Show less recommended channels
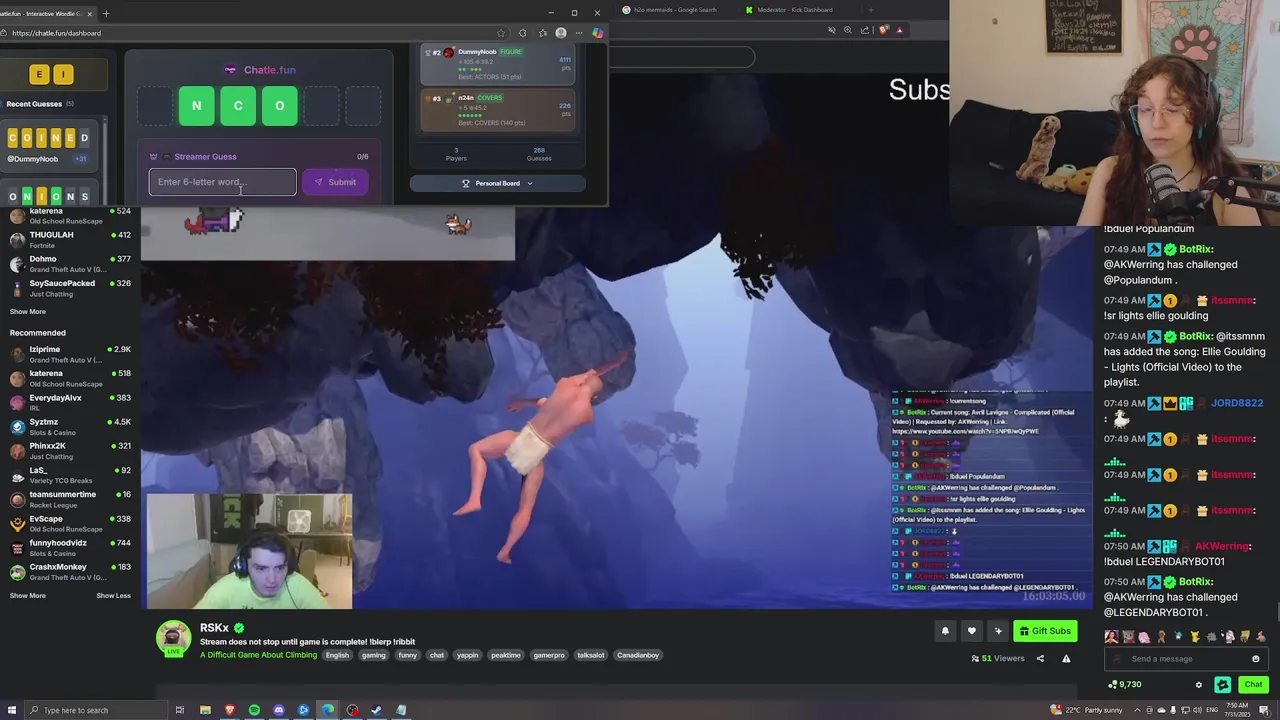Viewport: 1280px width, 720px height. tap(113, 596)
